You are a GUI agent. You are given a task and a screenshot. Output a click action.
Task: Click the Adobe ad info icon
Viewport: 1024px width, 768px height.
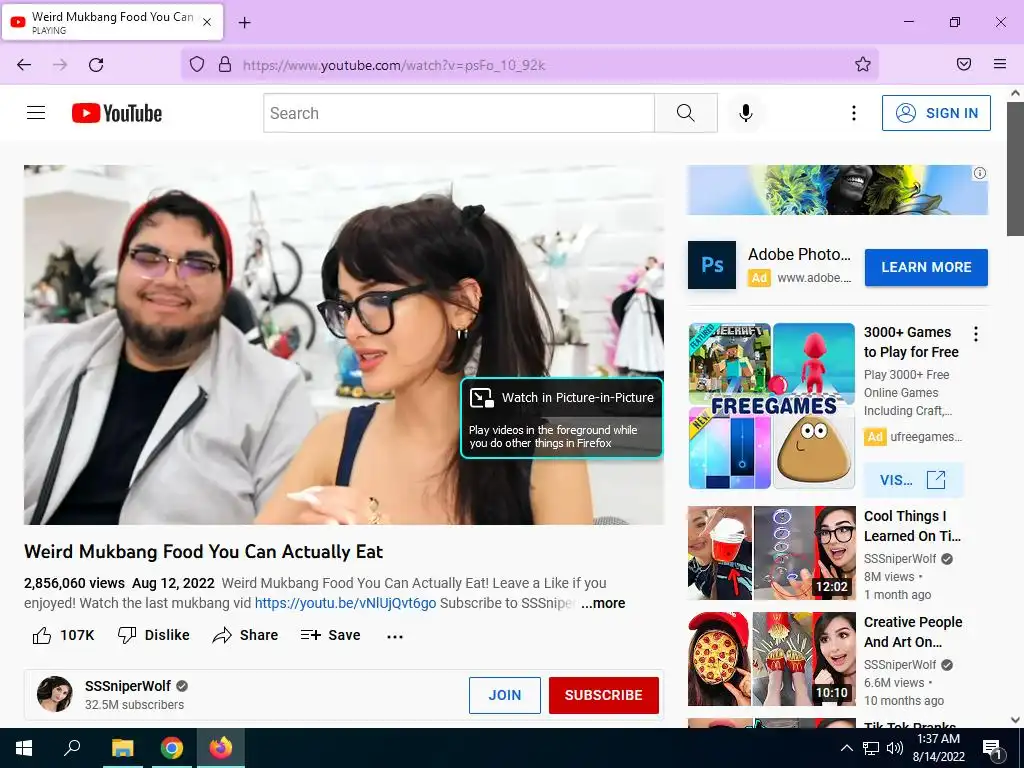tap(980, 173)
